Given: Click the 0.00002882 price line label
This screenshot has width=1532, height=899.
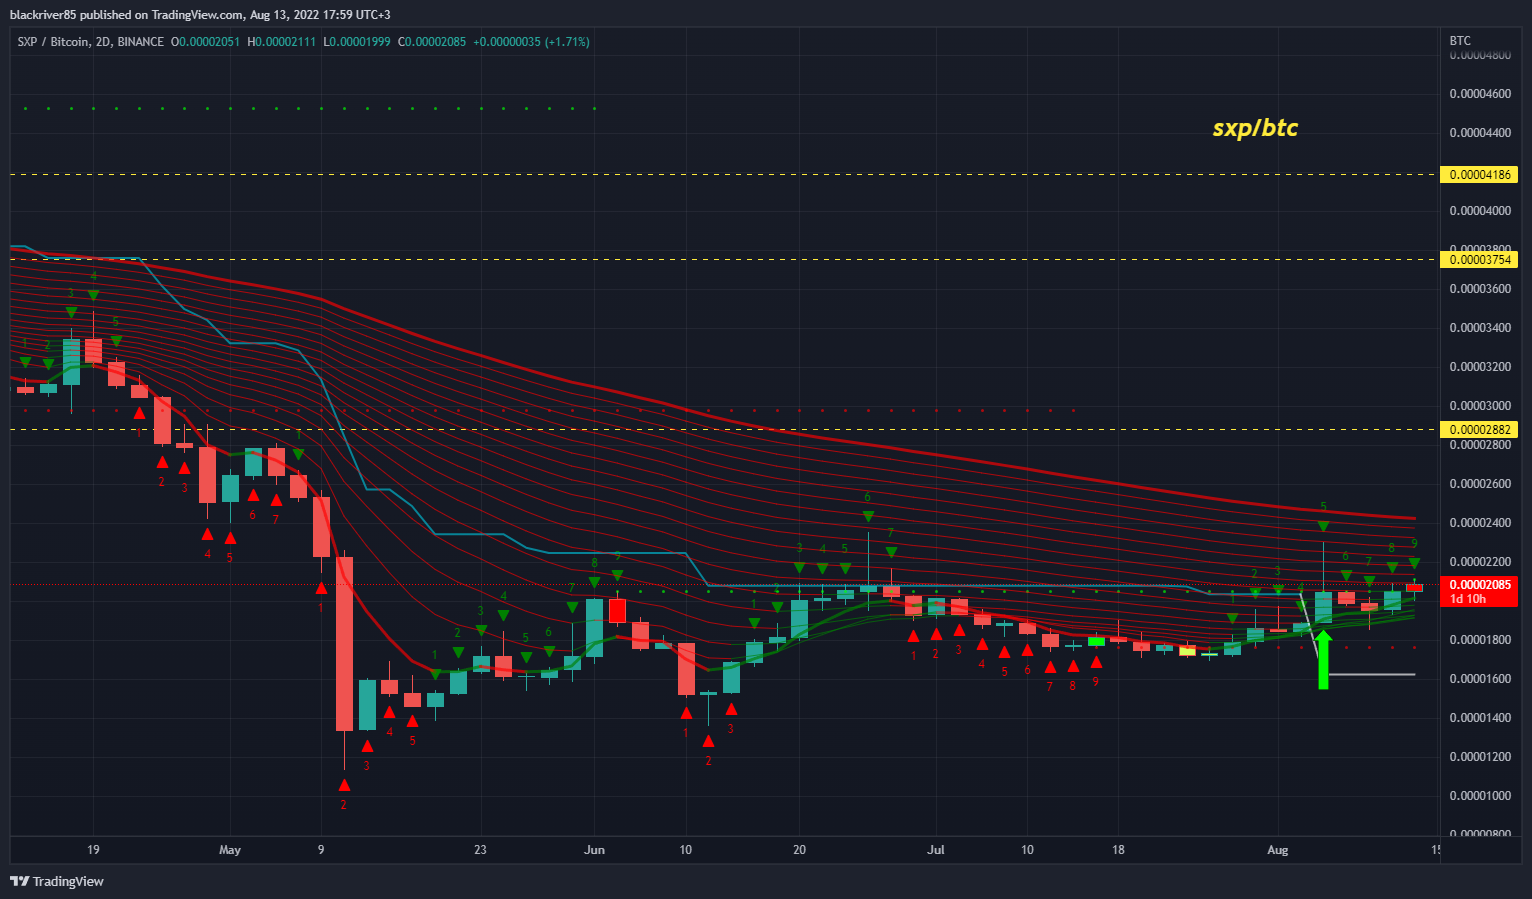Looking at the screenshot, I should pos(1478,429).
